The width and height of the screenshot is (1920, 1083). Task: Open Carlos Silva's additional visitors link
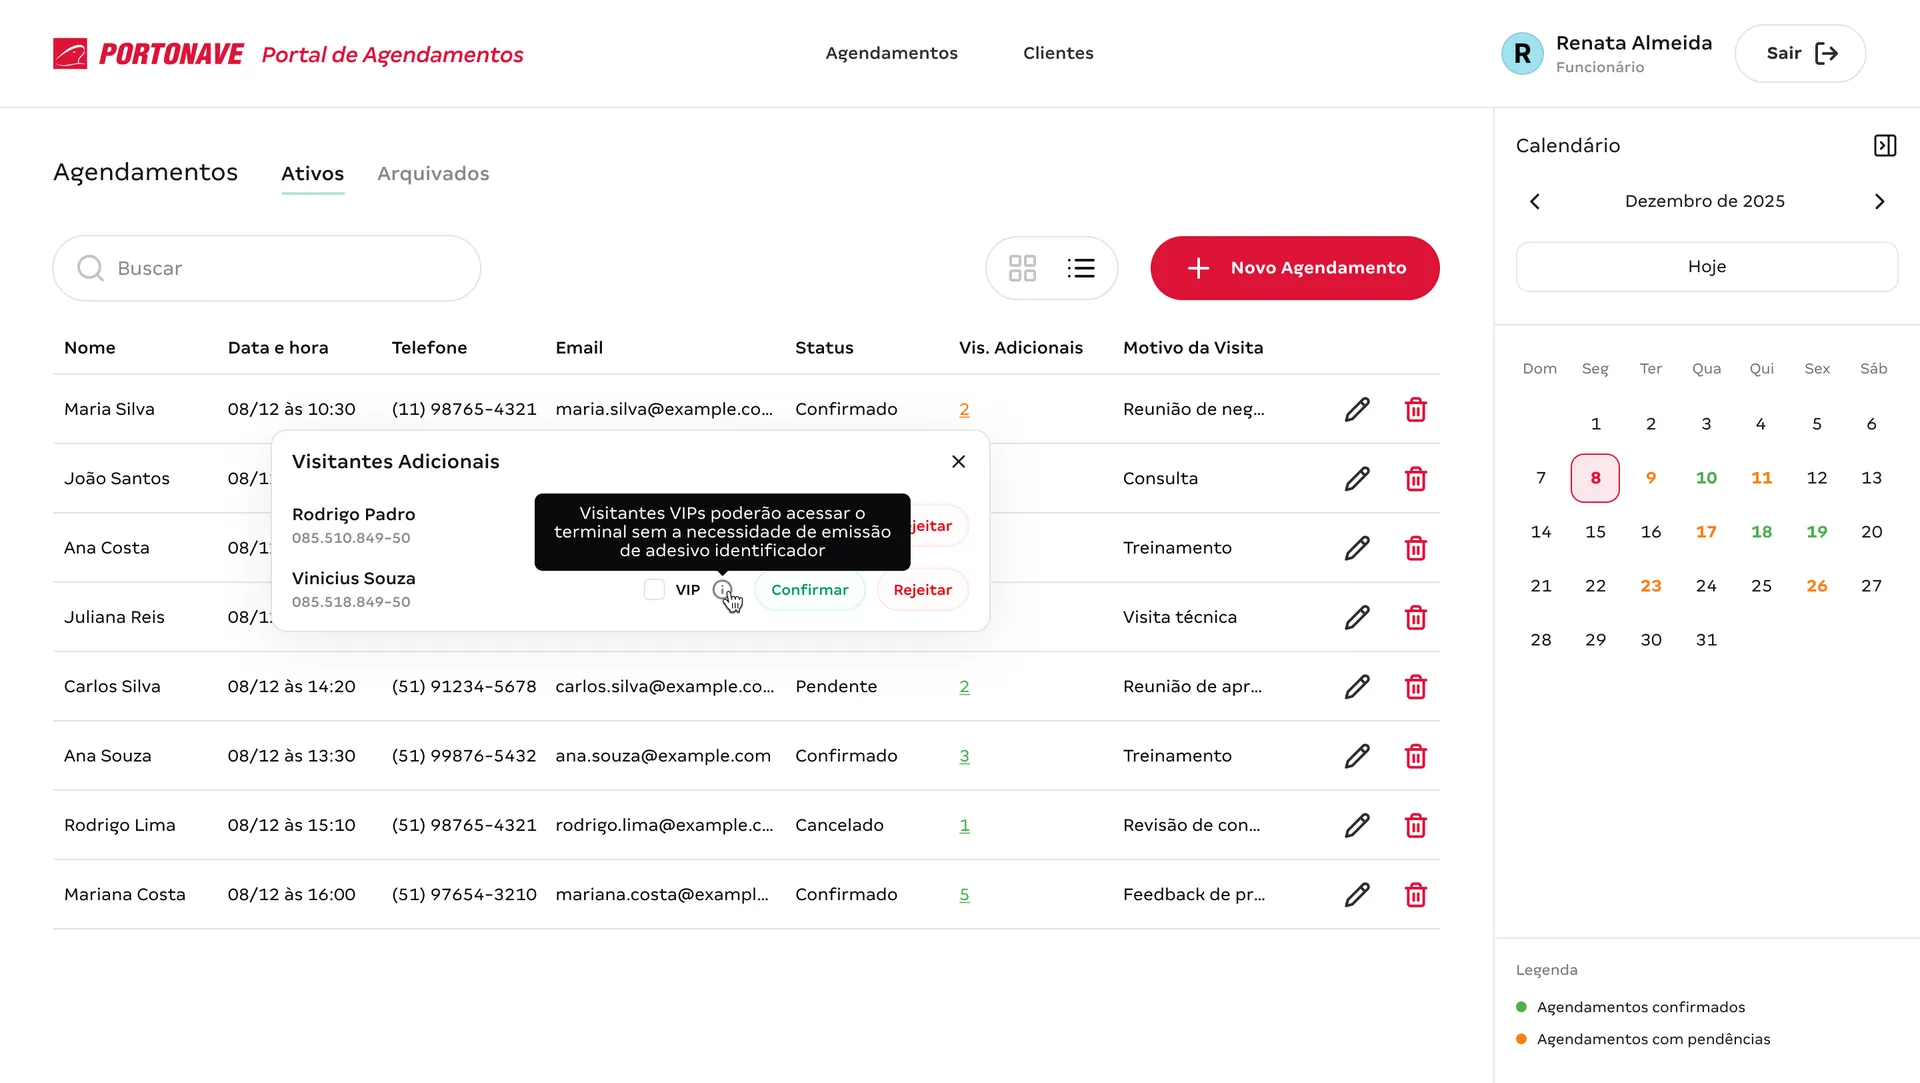[x=964, y=687]
